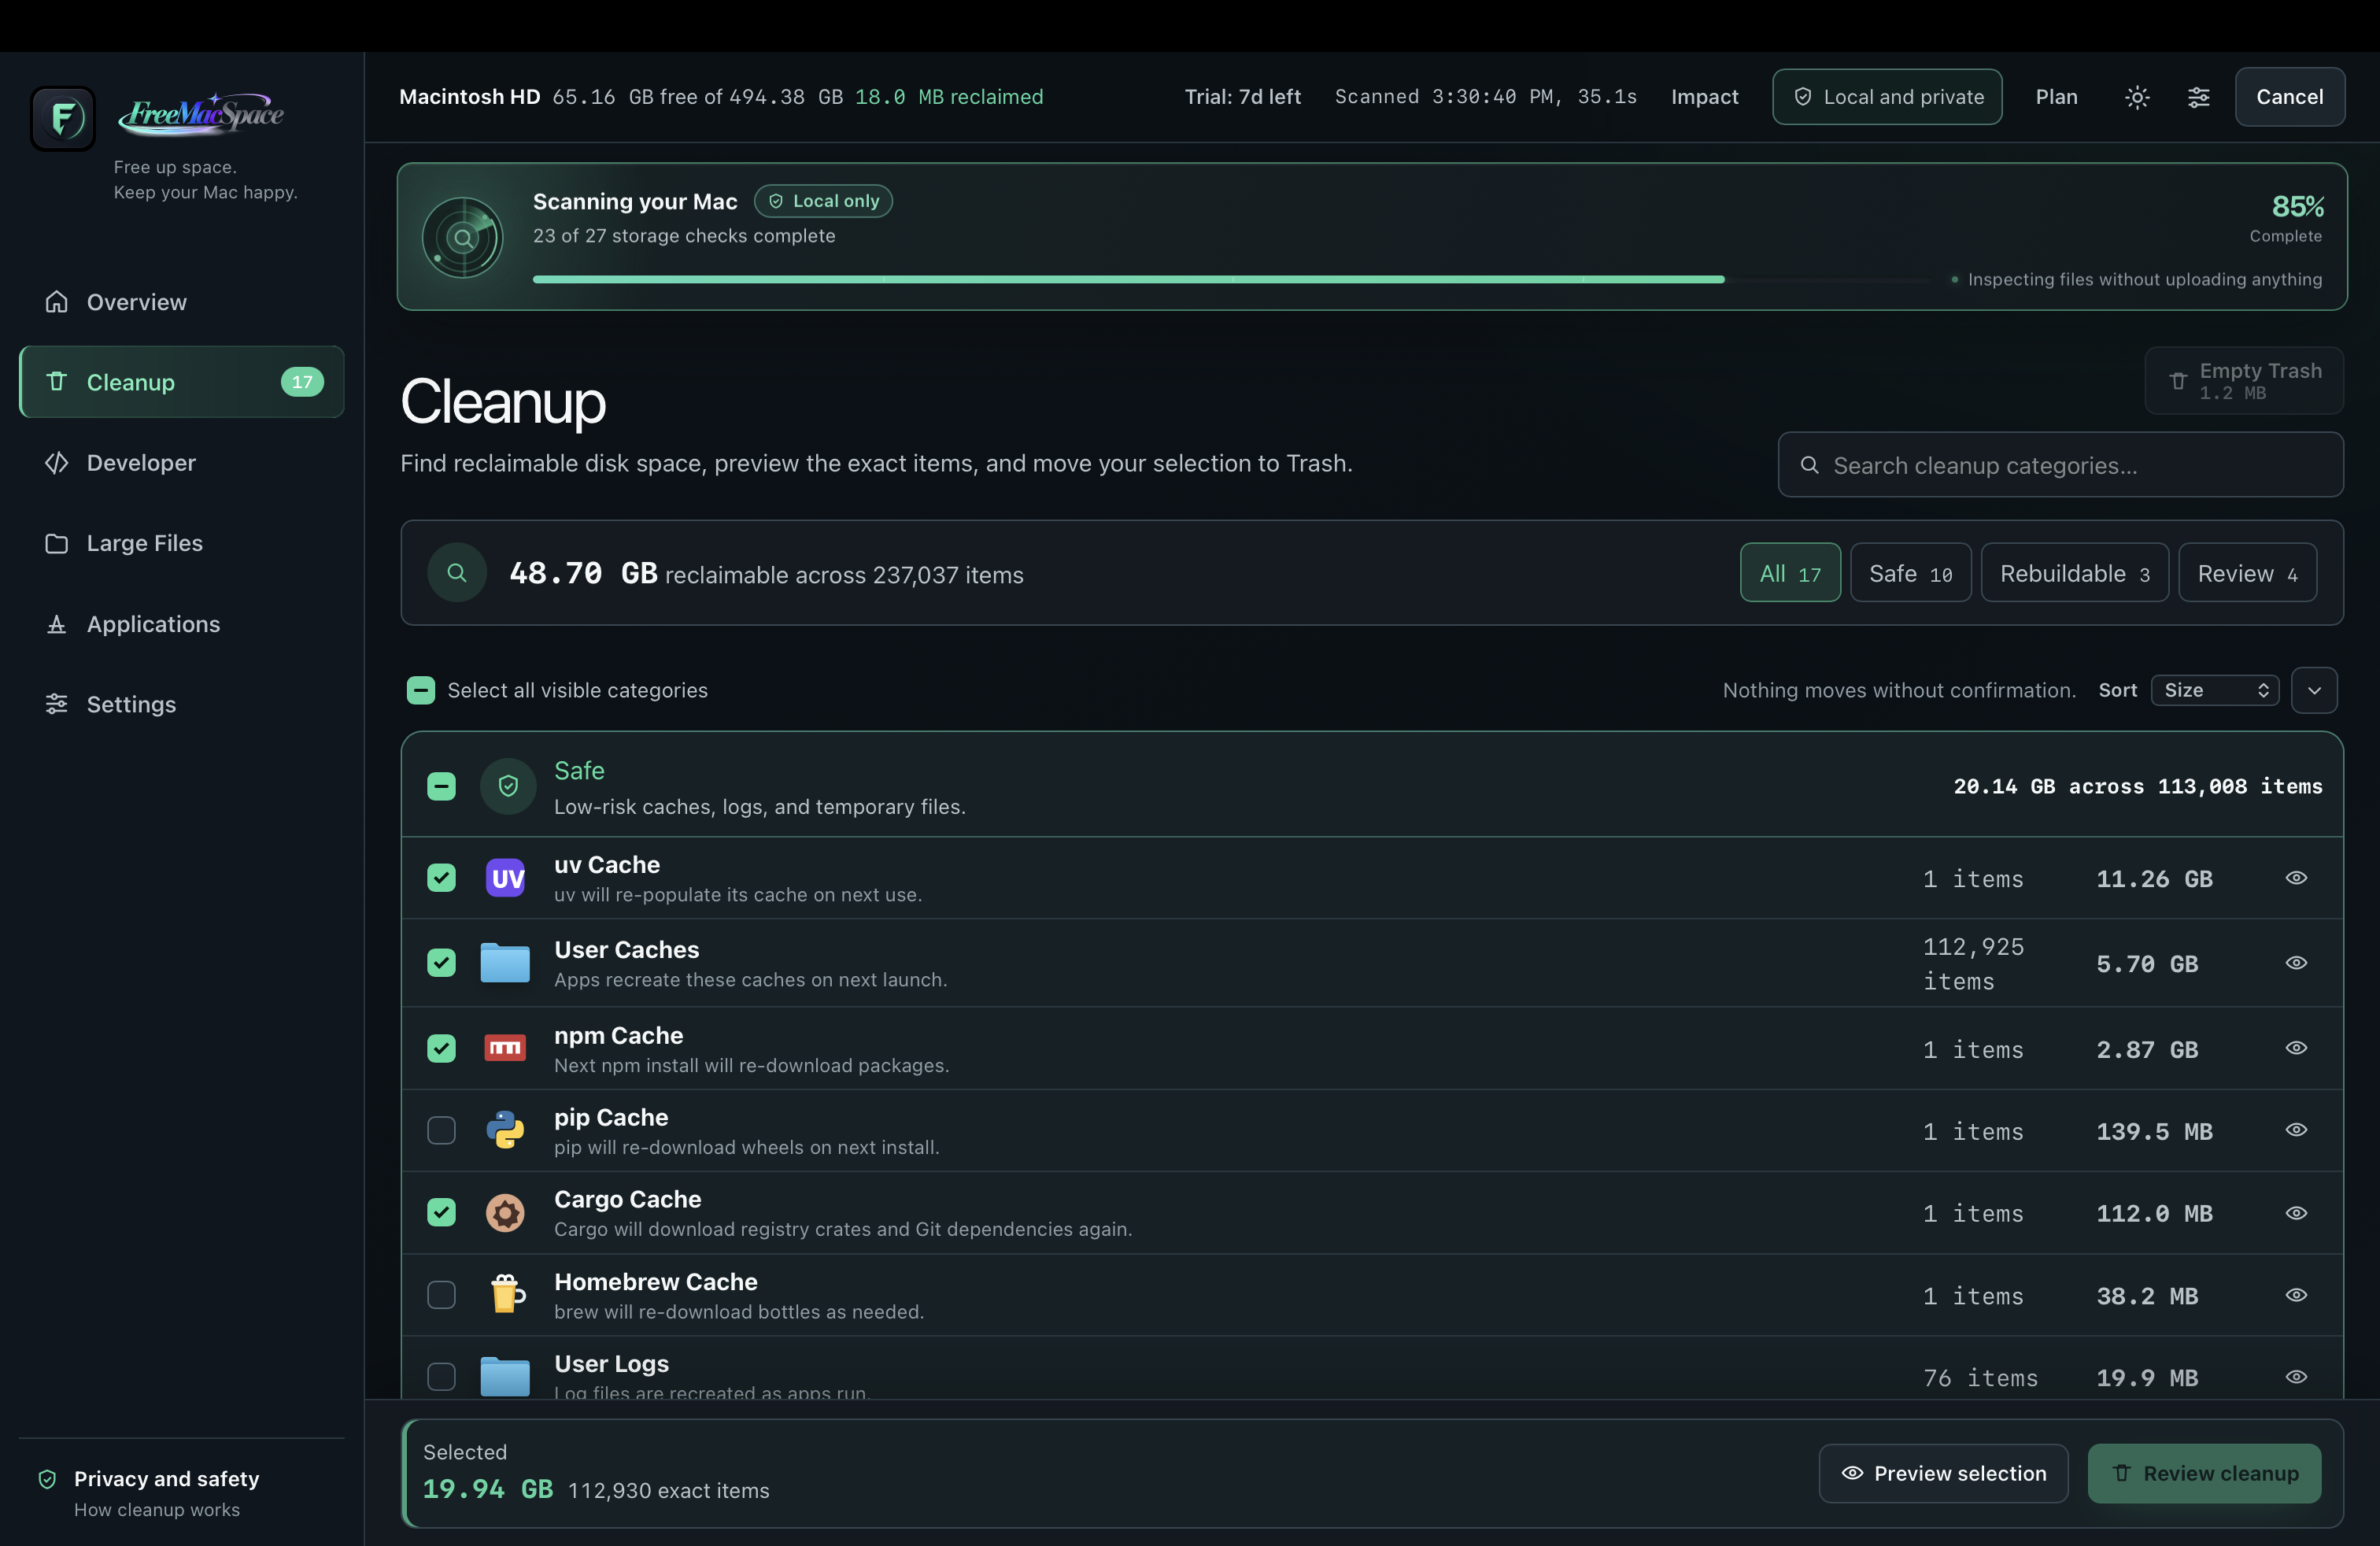Viewport: 2380px width, 1546px height.
Task: Open the Impact link
Action: click(x=1704, y=97)
